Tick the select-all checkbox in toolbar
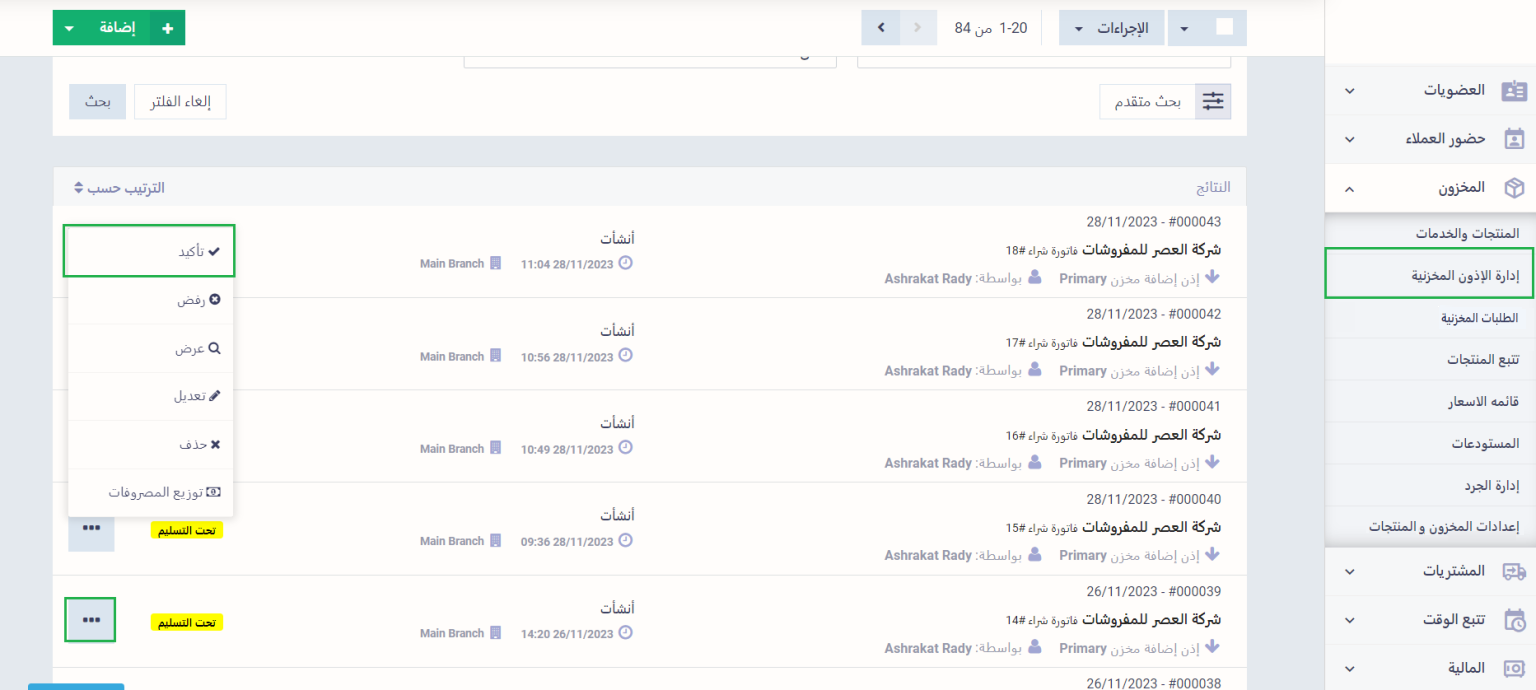The image size is (1536, 690). click(x=1224, y=28)
